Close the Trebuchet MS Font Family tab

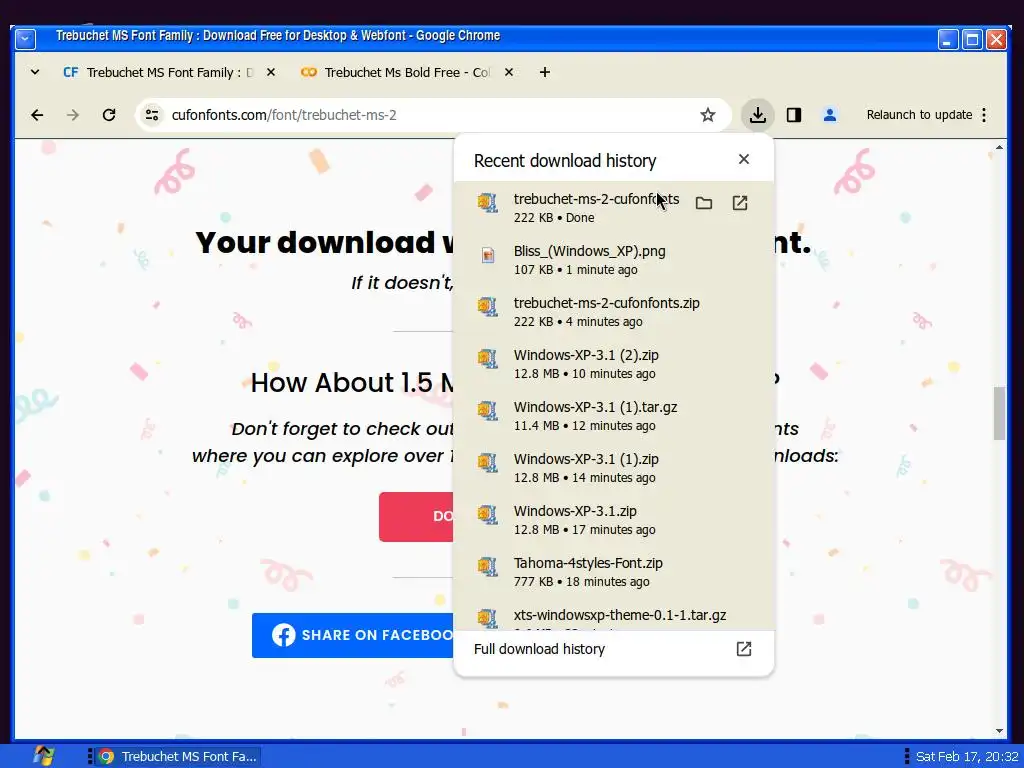[x=270, y=72]
